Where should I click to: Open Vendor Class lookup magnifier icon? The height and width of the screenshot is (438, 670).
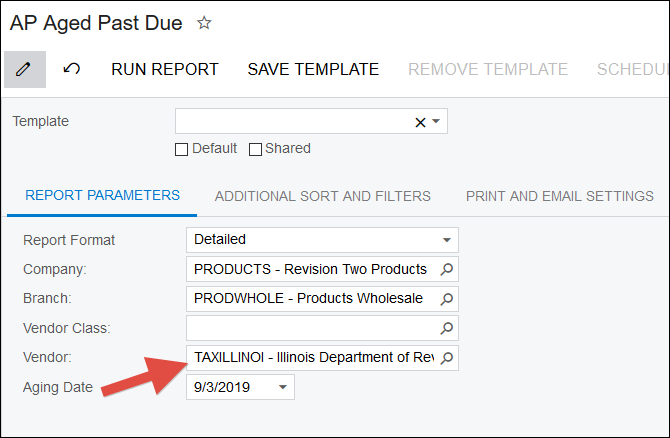tap(447, 328)
